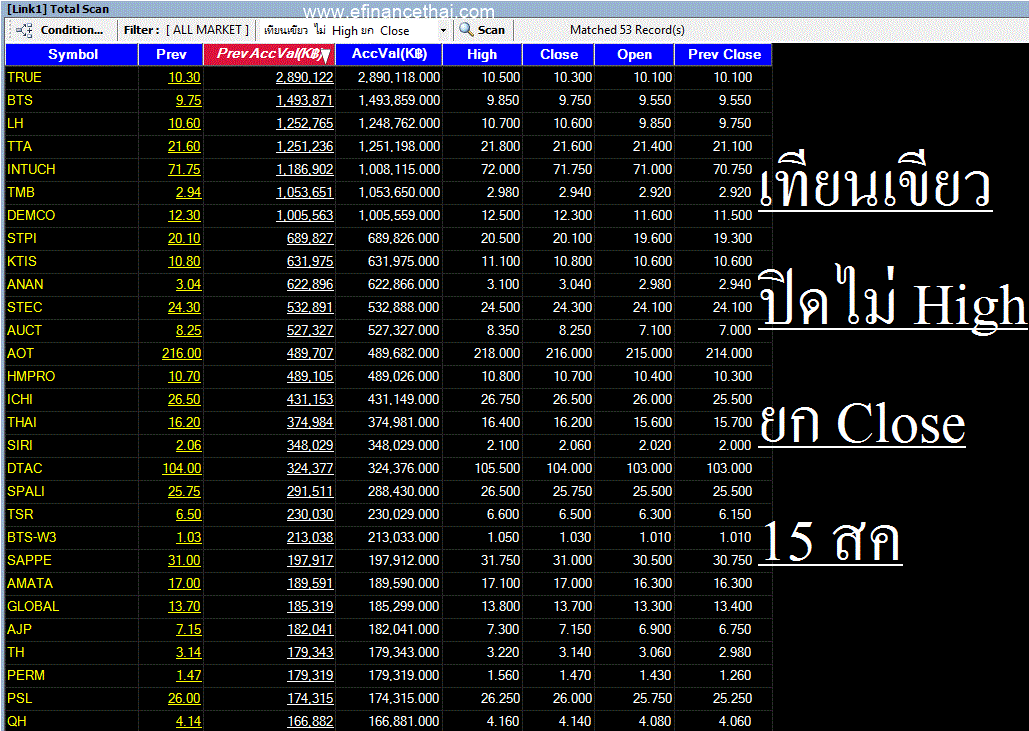Sort by the Open column header

point(635,54)
